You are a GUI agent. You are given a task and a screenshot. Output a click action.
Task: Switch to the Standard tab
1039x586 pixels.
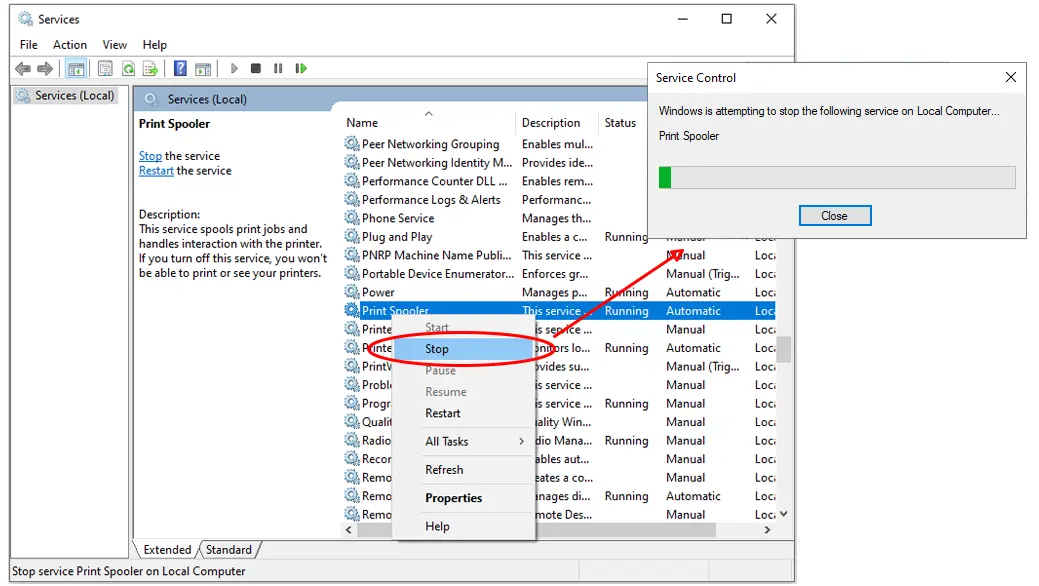pos(229,549)
